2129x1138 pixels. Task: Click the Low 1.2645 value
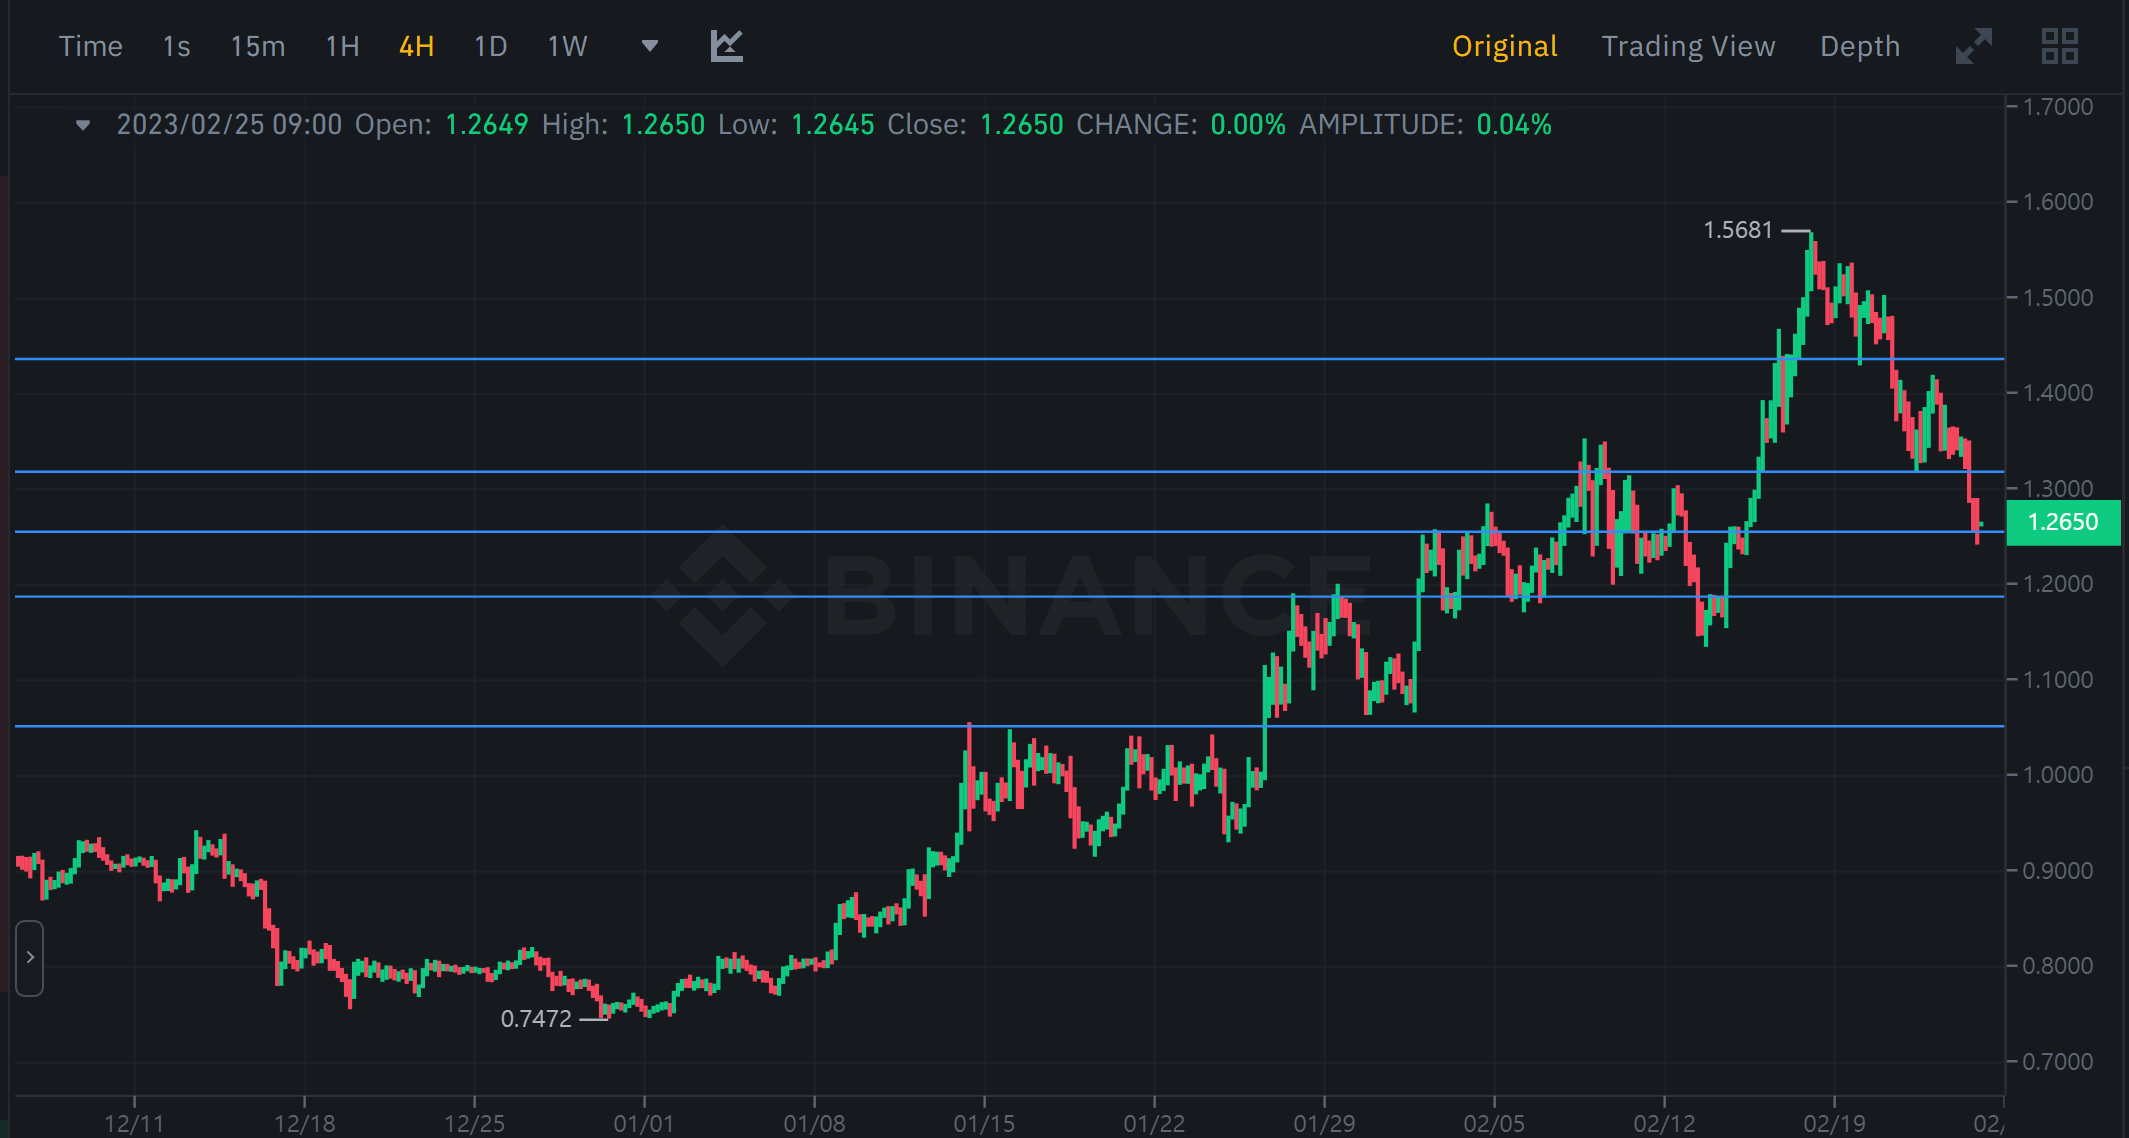coord(832,125)
